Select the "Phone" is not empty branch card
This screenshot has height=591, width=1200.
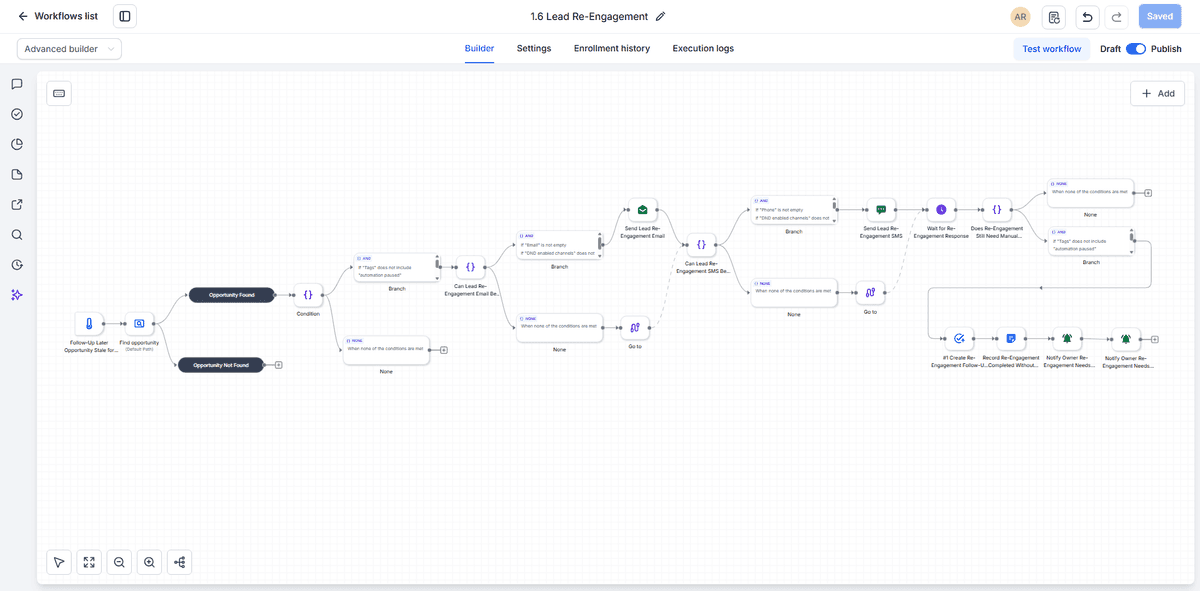[x=794, y=211]
